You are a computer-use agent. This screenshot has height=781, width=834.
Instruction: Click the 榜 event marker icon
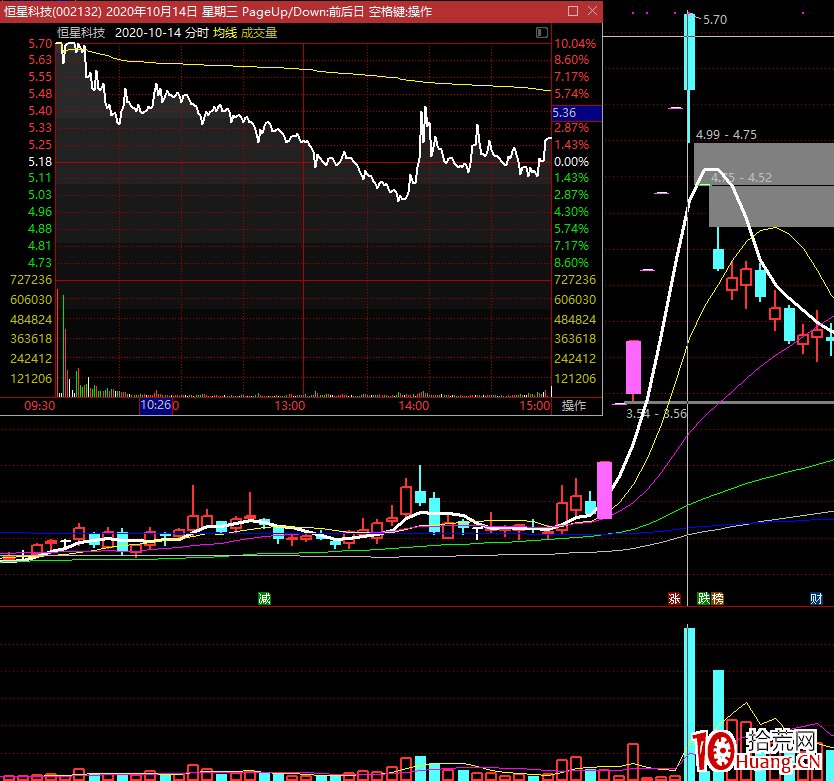pyautogui.click(x=717, y=599)
